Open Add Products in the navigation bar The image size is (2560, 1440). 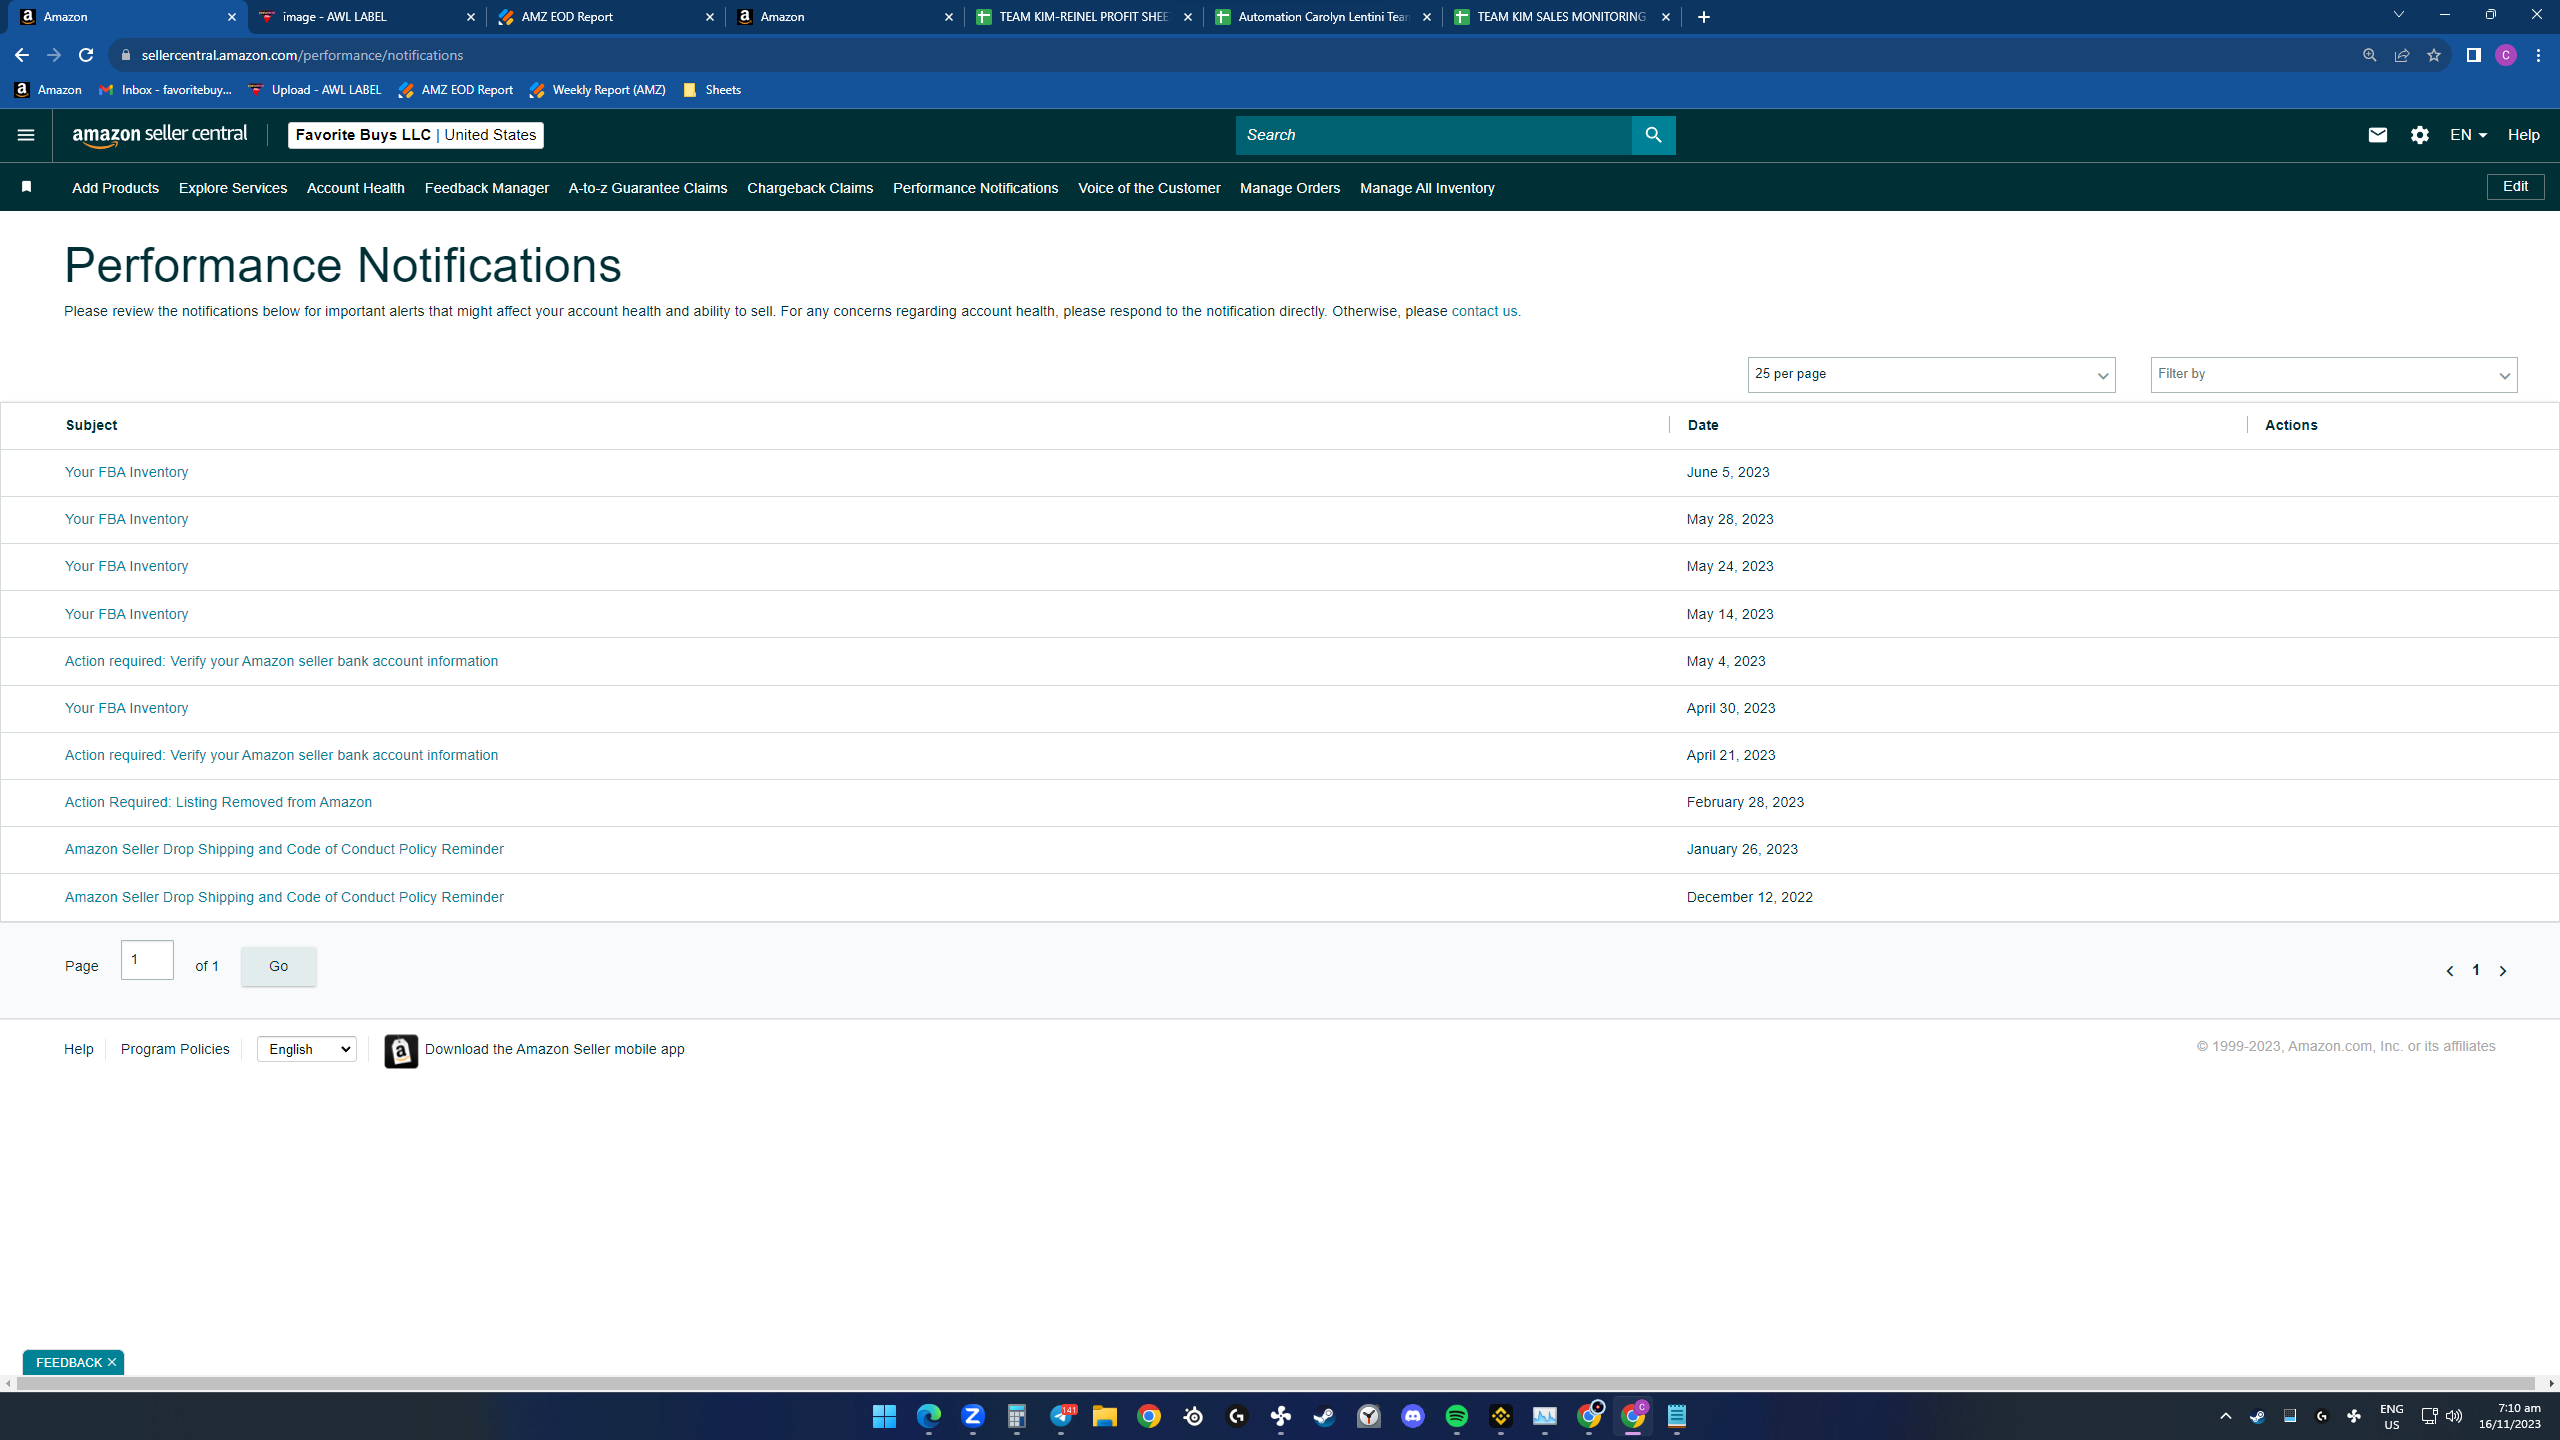[115, 188]
